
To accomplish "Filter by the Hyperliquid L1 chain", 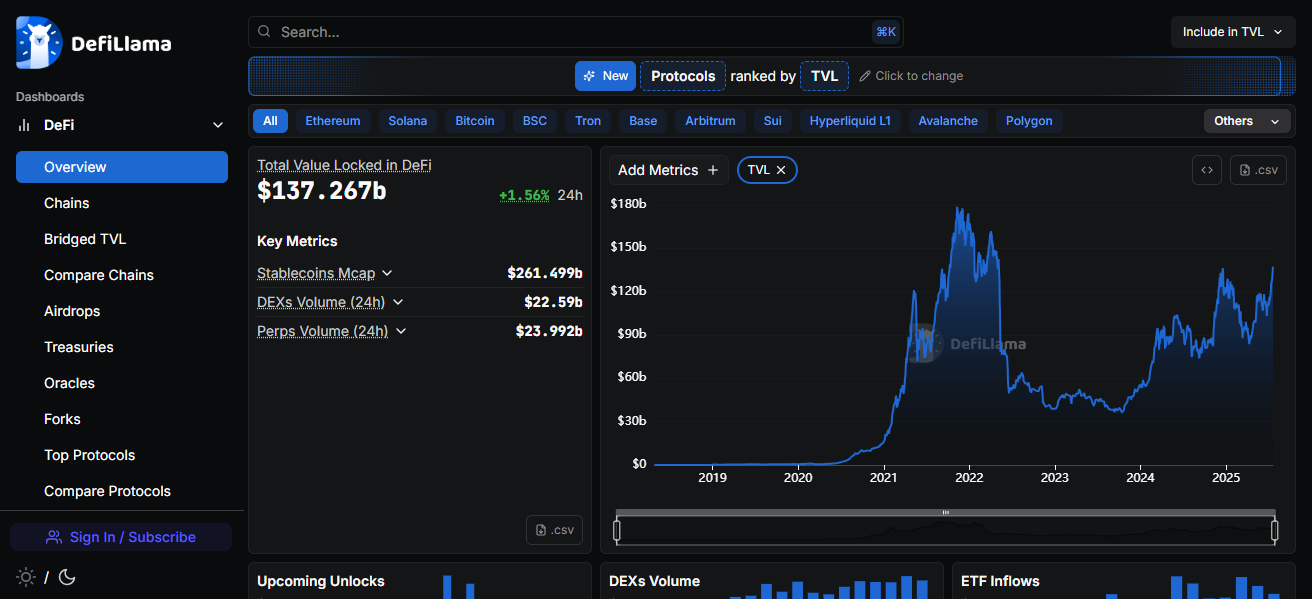I will 850,121.
